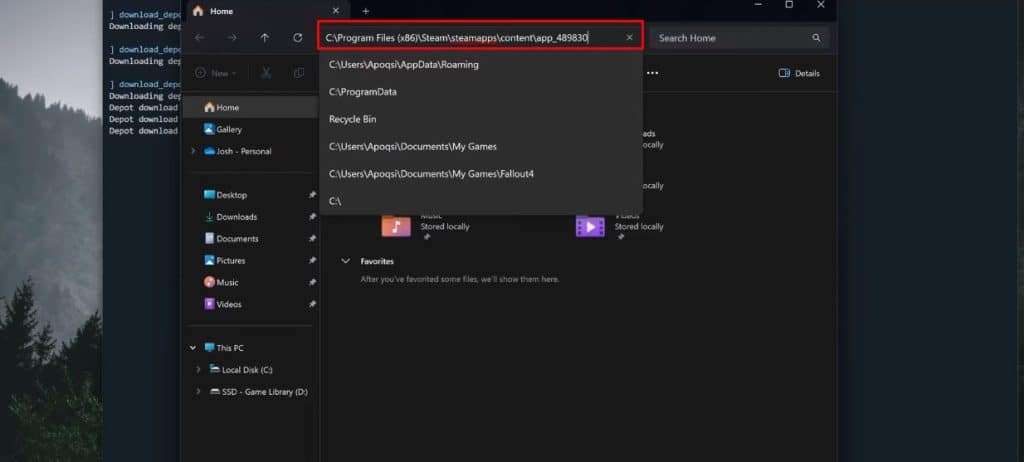Open a new File Explorer tab
Image resolution: width=1024 pixels, height=462 pixels.
coord(366,11)
